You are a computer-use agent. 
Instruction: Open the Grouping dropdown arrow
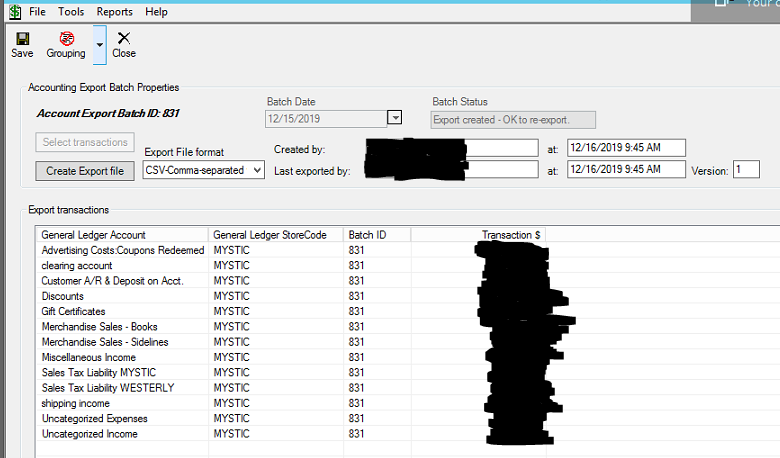point(99,45)
